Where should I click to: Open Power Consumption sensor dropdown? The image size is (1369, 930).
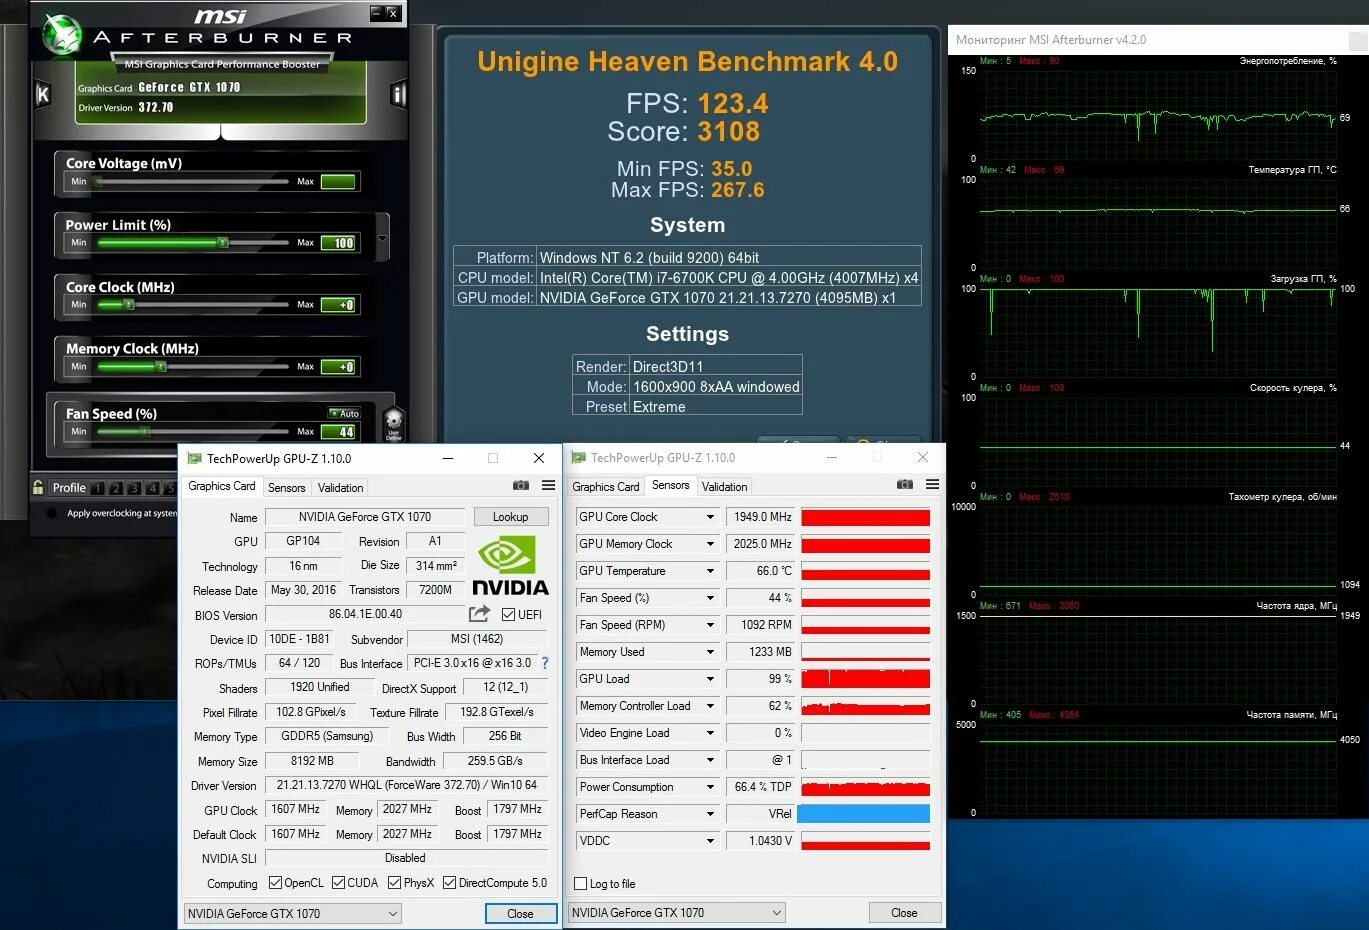(x=710, y=787)
